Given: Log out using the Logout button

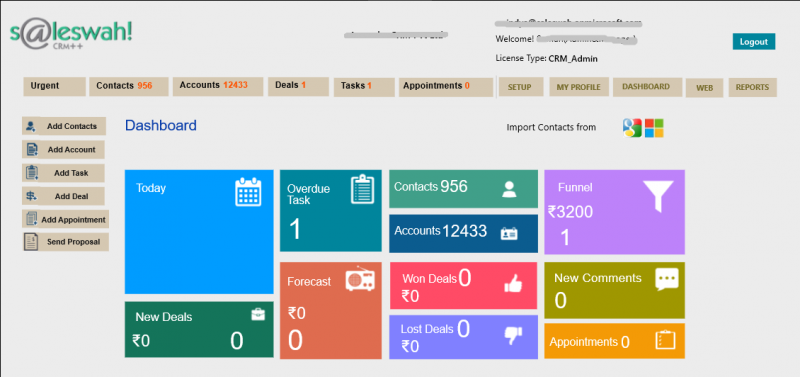Looking at the screenshot, I should [x=754, y=42].
